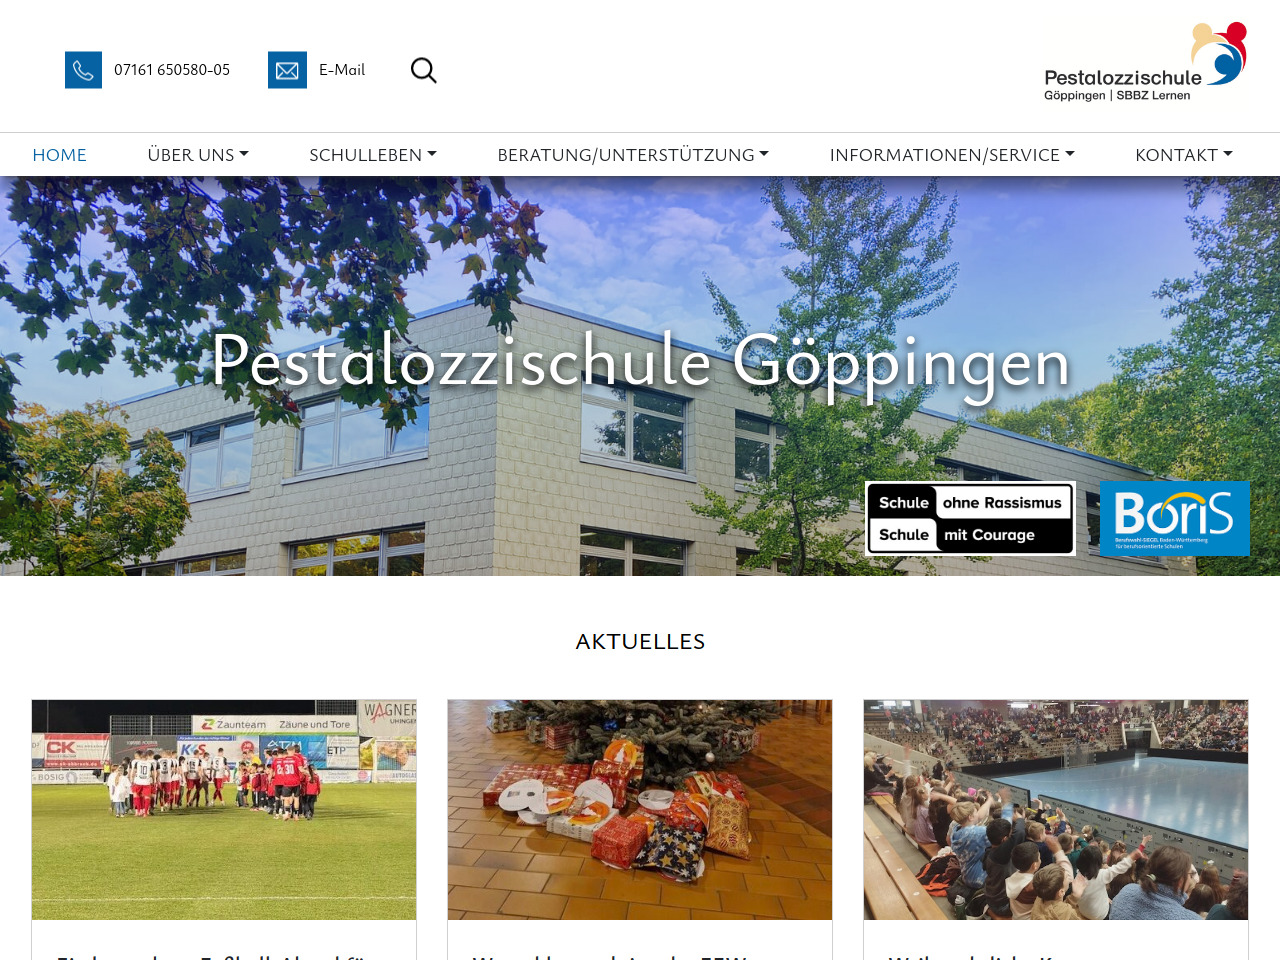Click the phone number 07161 650580-05
This screenshot has width=1280, height=960.
tap(172, 70)
